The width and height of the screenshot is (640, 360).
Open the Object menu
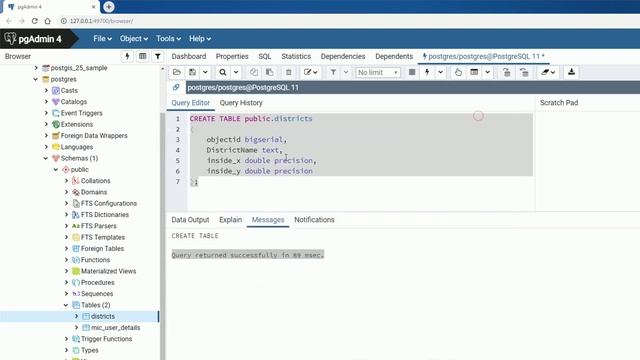pyautogui.click(x=133, y=39)
